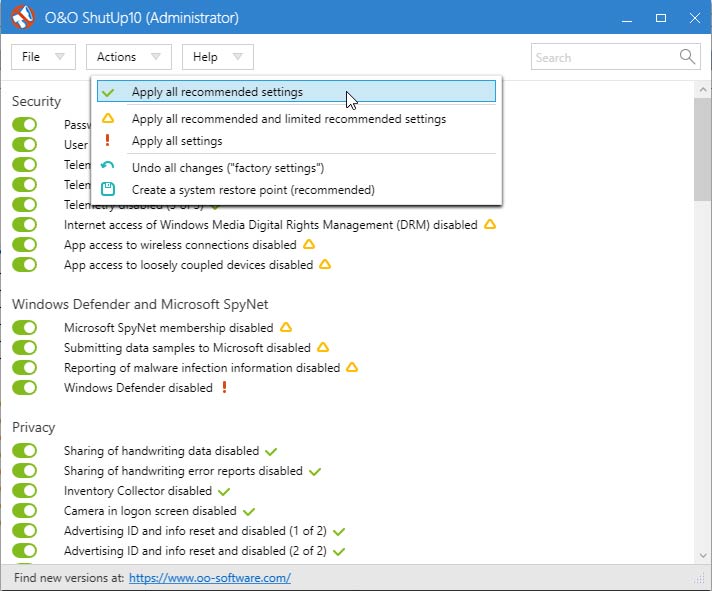Choose Apply all settings

click(296, 141)
